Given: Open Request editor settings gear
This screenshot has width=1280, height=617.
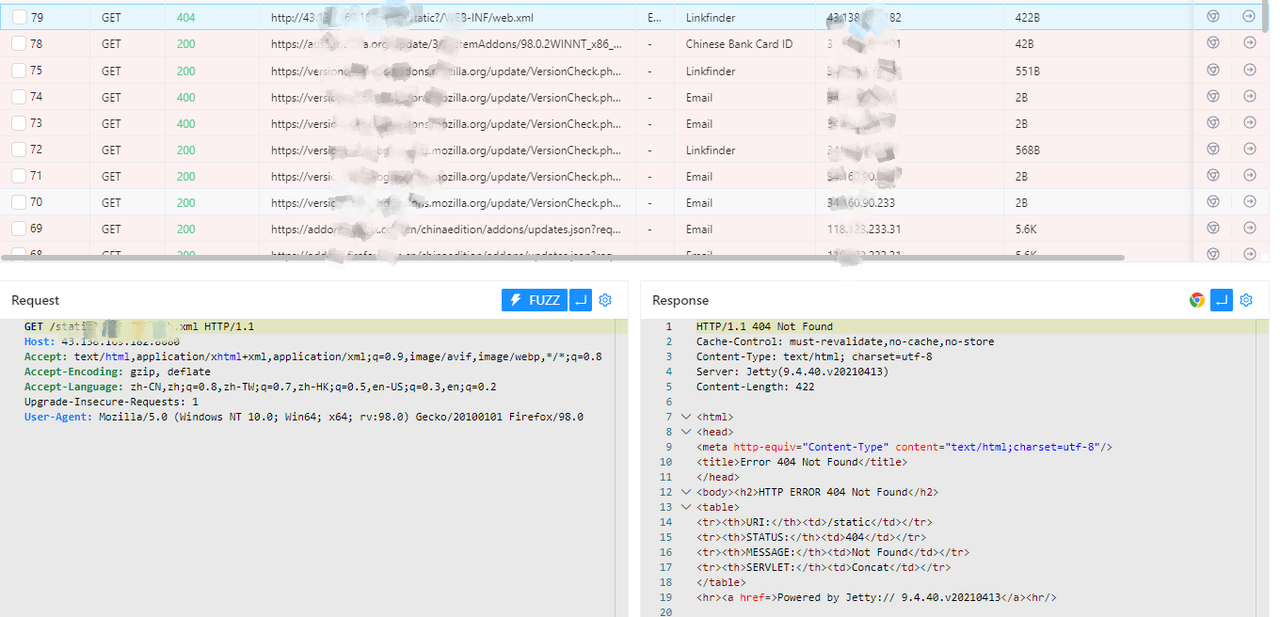Looking at the screenshot, I should [605, 300].
